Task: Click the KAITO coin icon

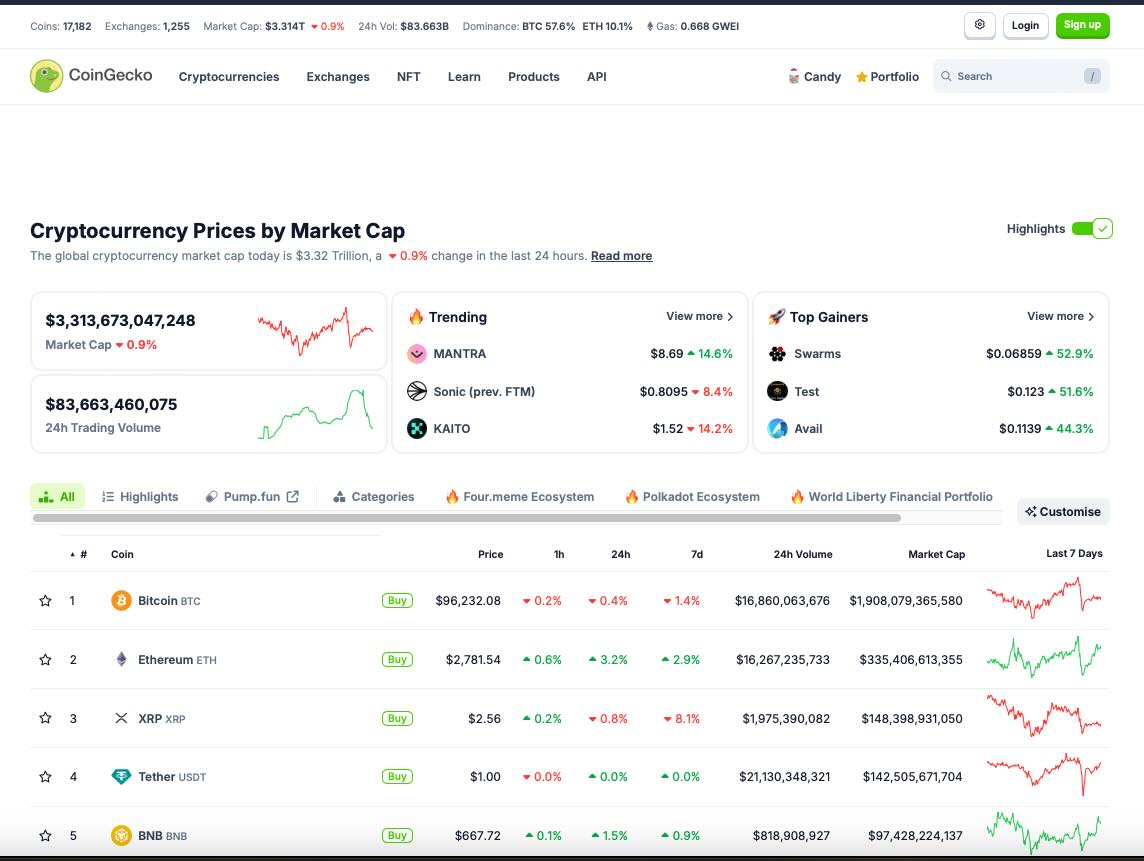Action: pyautogui.click(x=417, y=428)
